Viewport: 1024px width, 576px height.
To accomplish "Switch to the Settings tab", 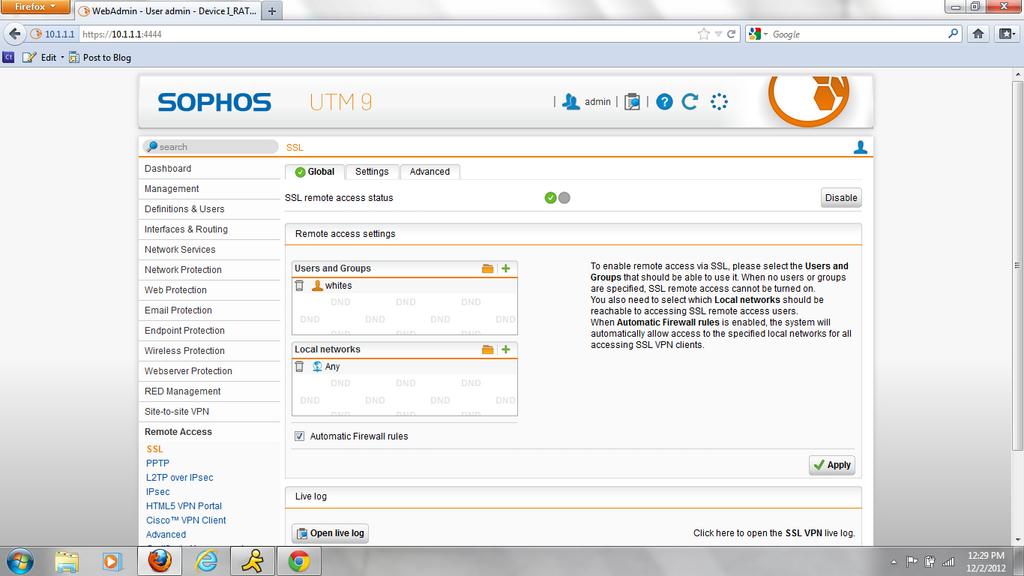I will pos(372,172).
